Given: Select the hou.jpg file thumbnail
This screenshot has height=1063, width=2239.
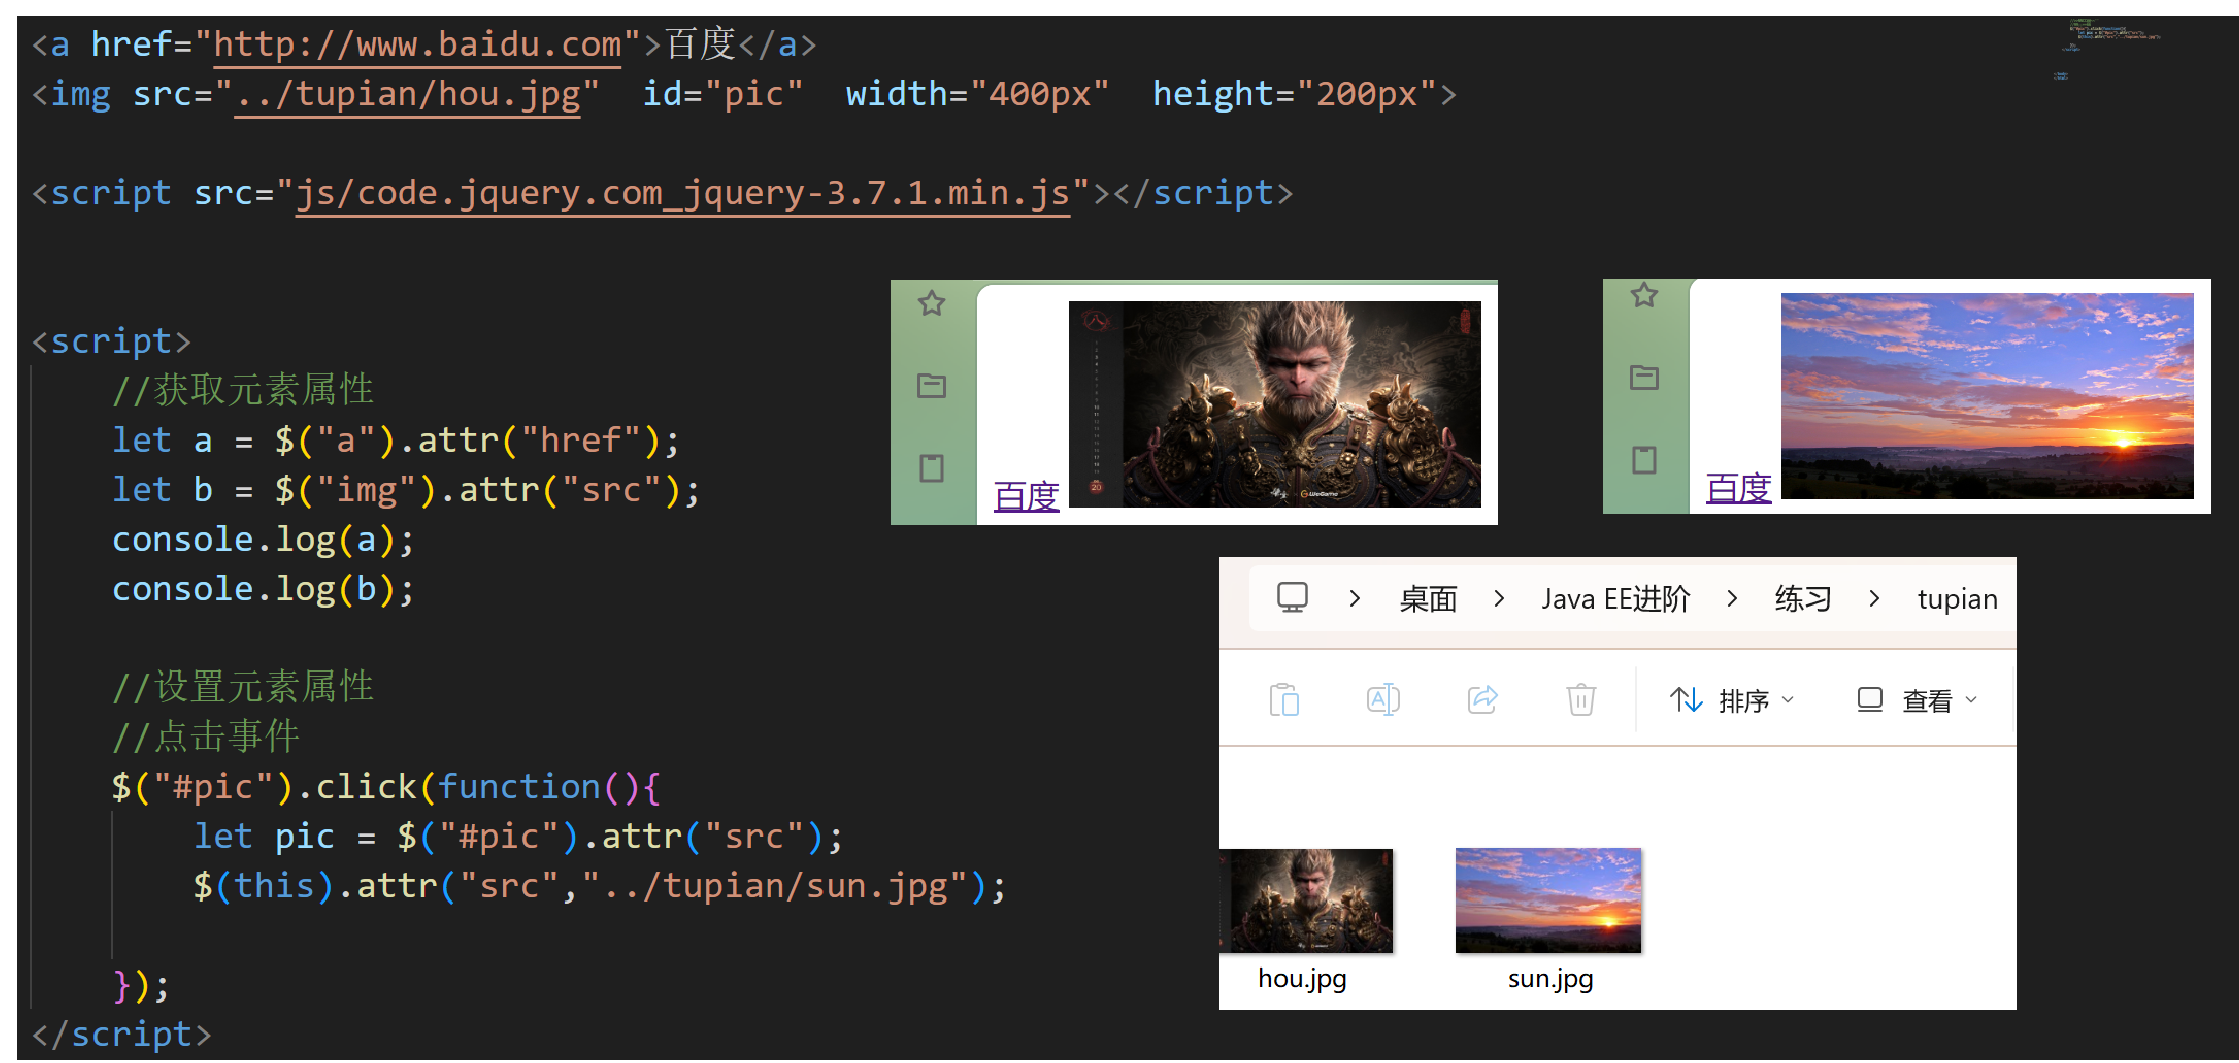Looking at the screenshot, I should pyautogui.click(x=1306, y=900).
